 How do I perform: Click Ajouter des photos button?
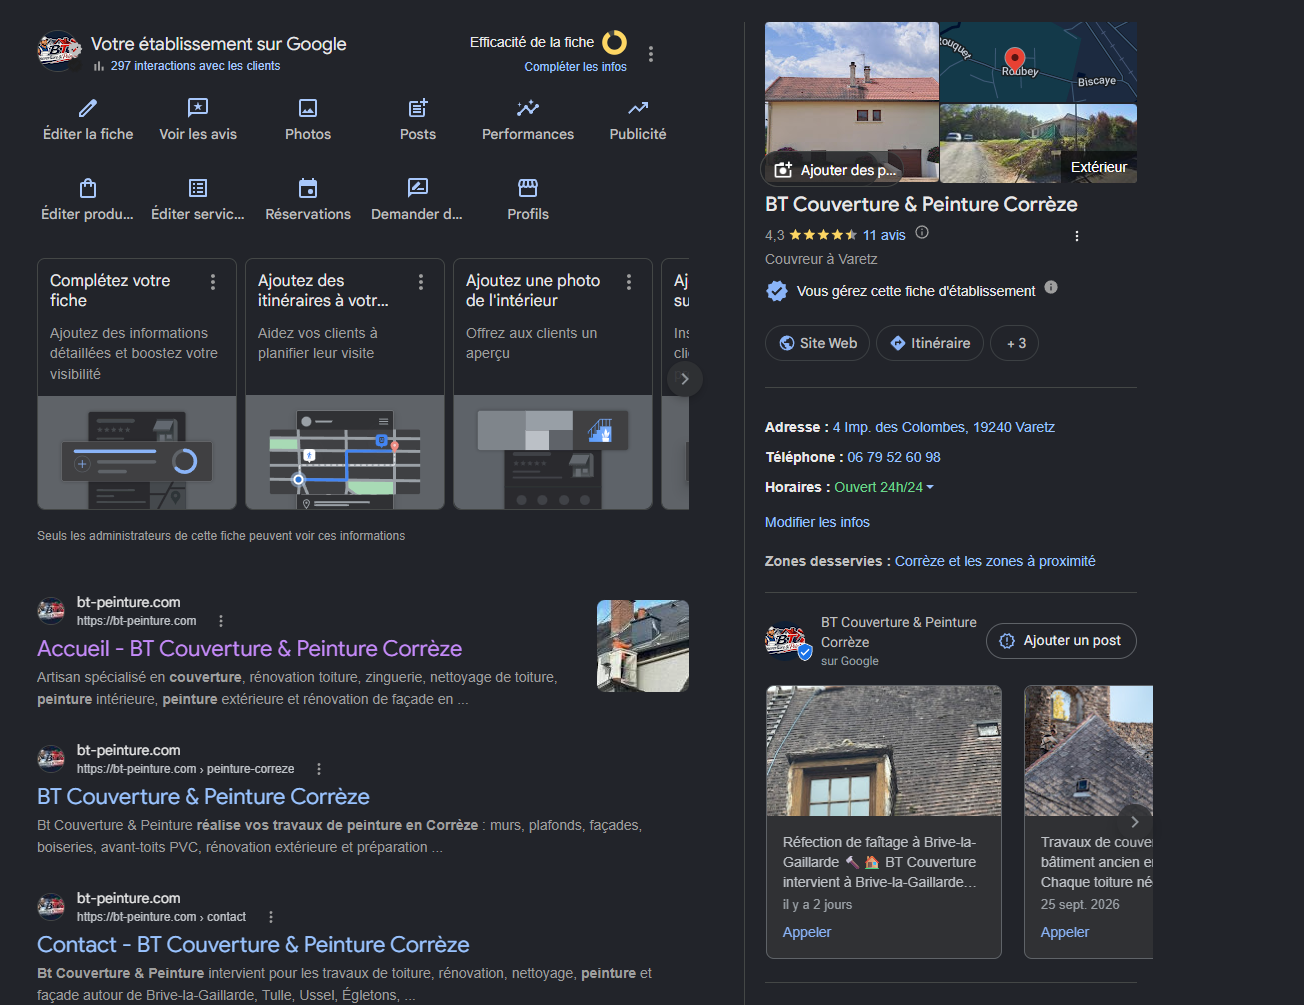835,170
